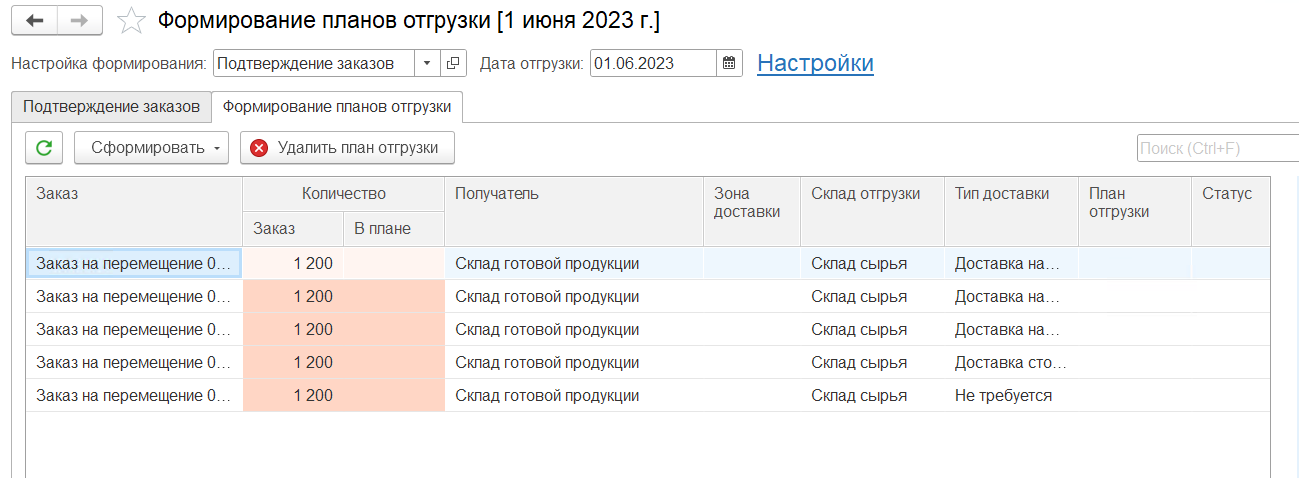Click the back navigation arrow
The width and height of the screenshot is (1299, 478).
[34, 20]
